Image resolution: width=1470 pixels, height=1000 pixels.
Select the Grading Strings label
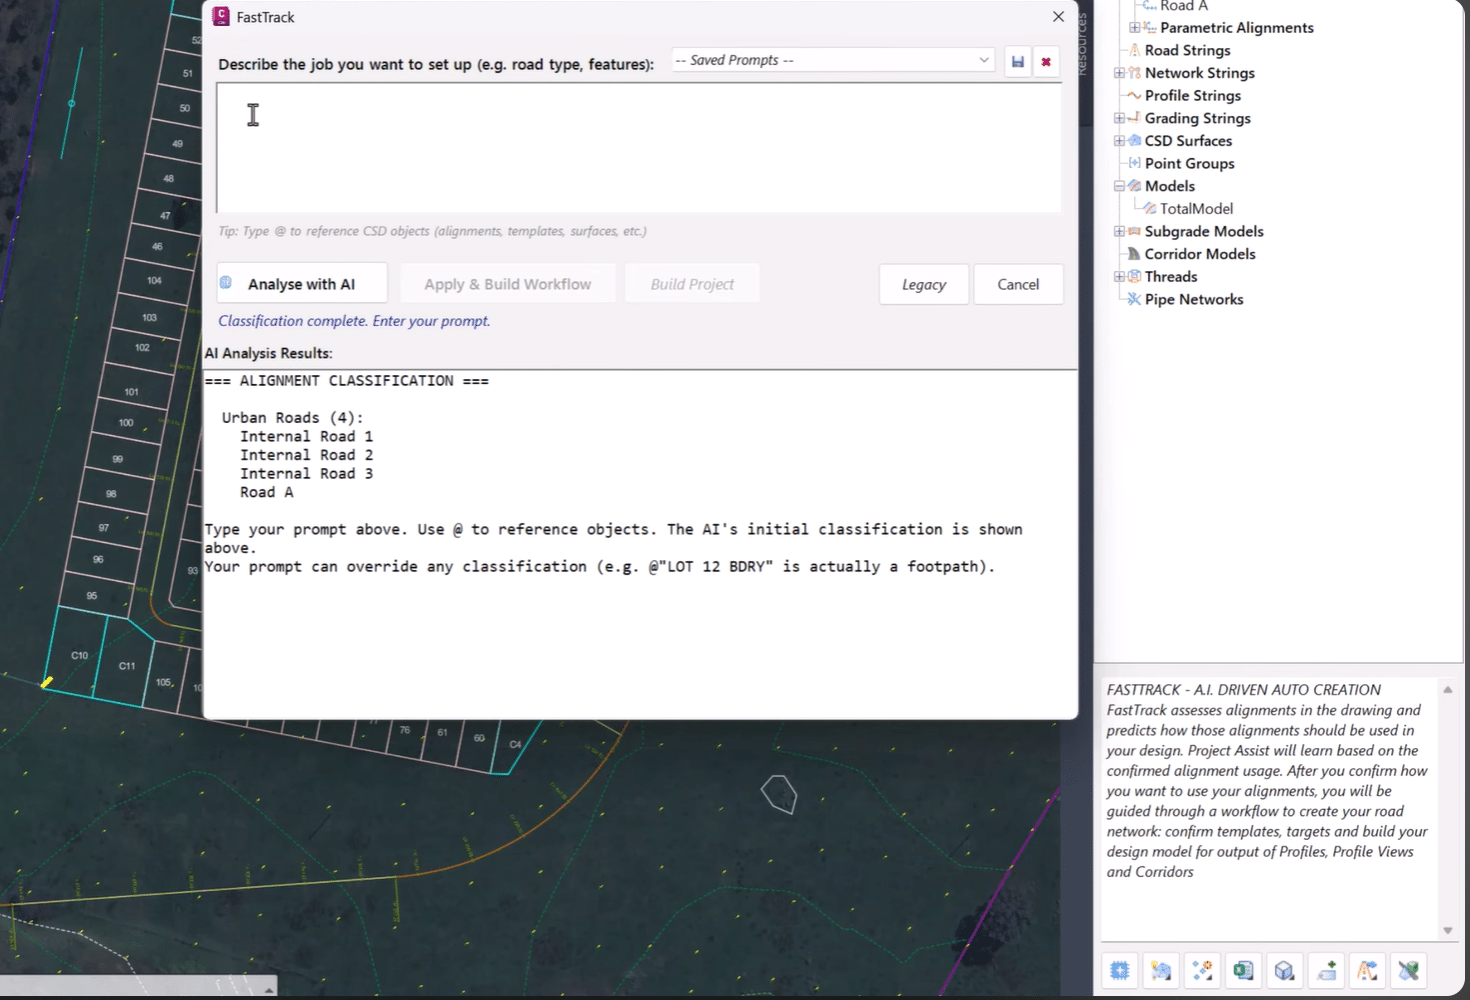(x=1197, y=118)
